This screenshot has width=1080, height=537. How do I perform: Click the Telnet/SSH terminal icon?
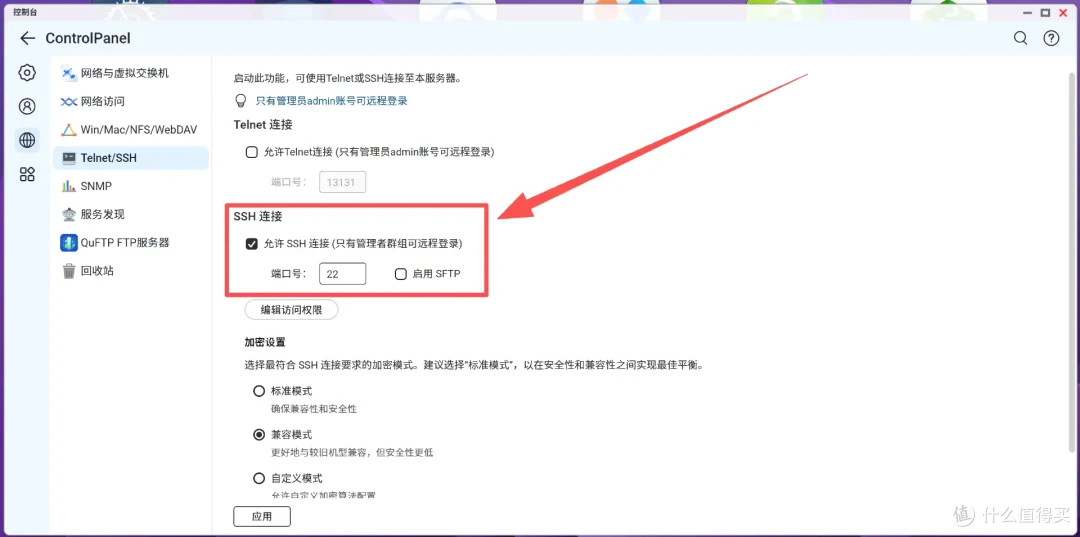click(x=69, y=158)
